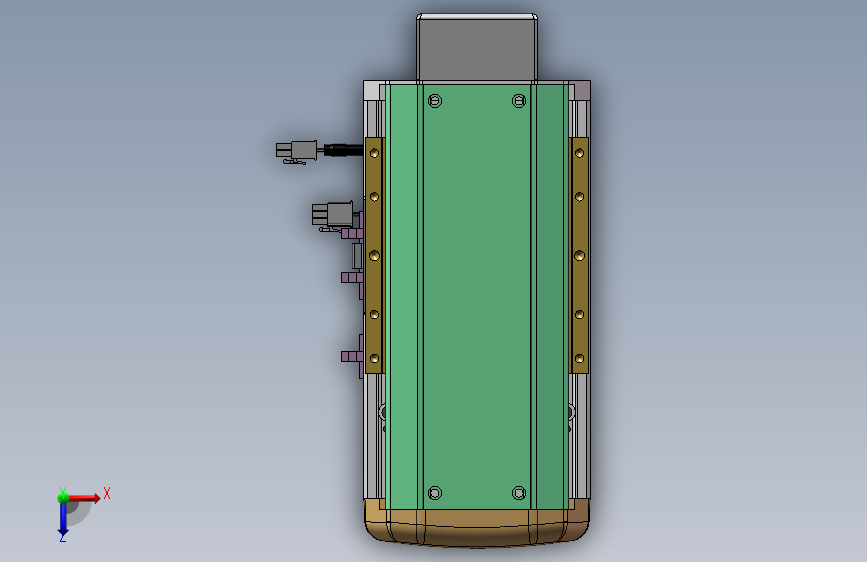The height and width of the screenshot is (562, 867).
Task: Select the gray motor housing on top
Action: pos(477,48)
